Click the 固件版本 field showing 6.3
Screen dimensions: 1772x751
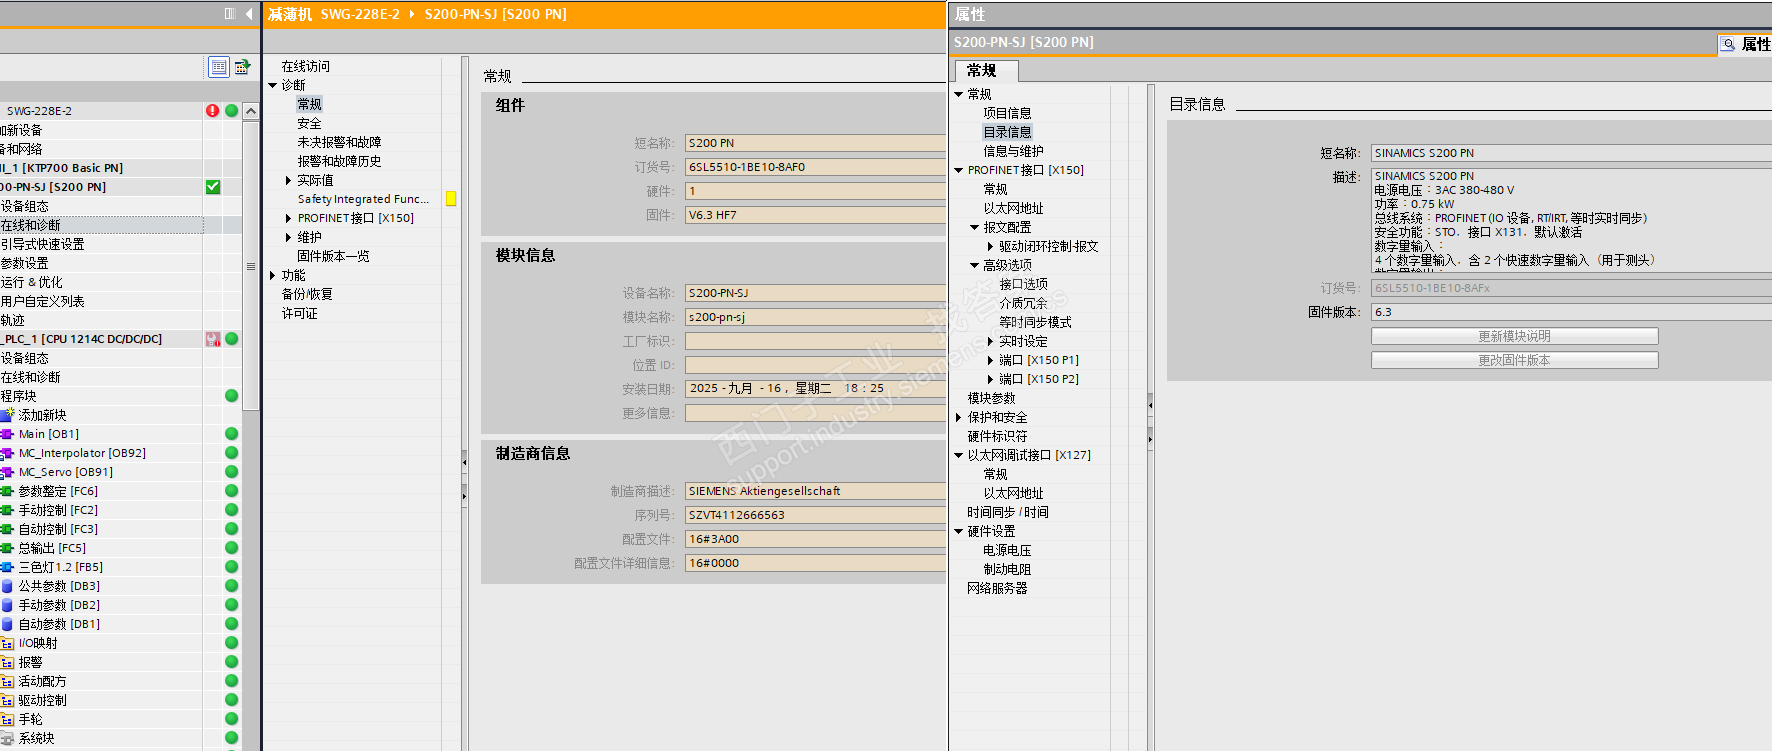pos(1571,312)
